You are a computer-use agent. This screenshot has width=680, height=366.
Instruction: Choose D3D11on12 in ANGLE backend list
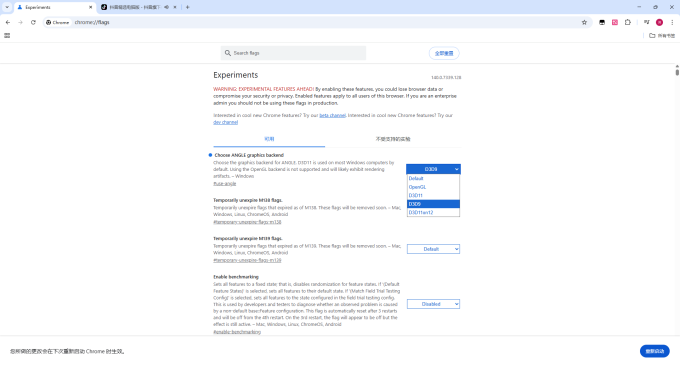click(x=433, y=212)
